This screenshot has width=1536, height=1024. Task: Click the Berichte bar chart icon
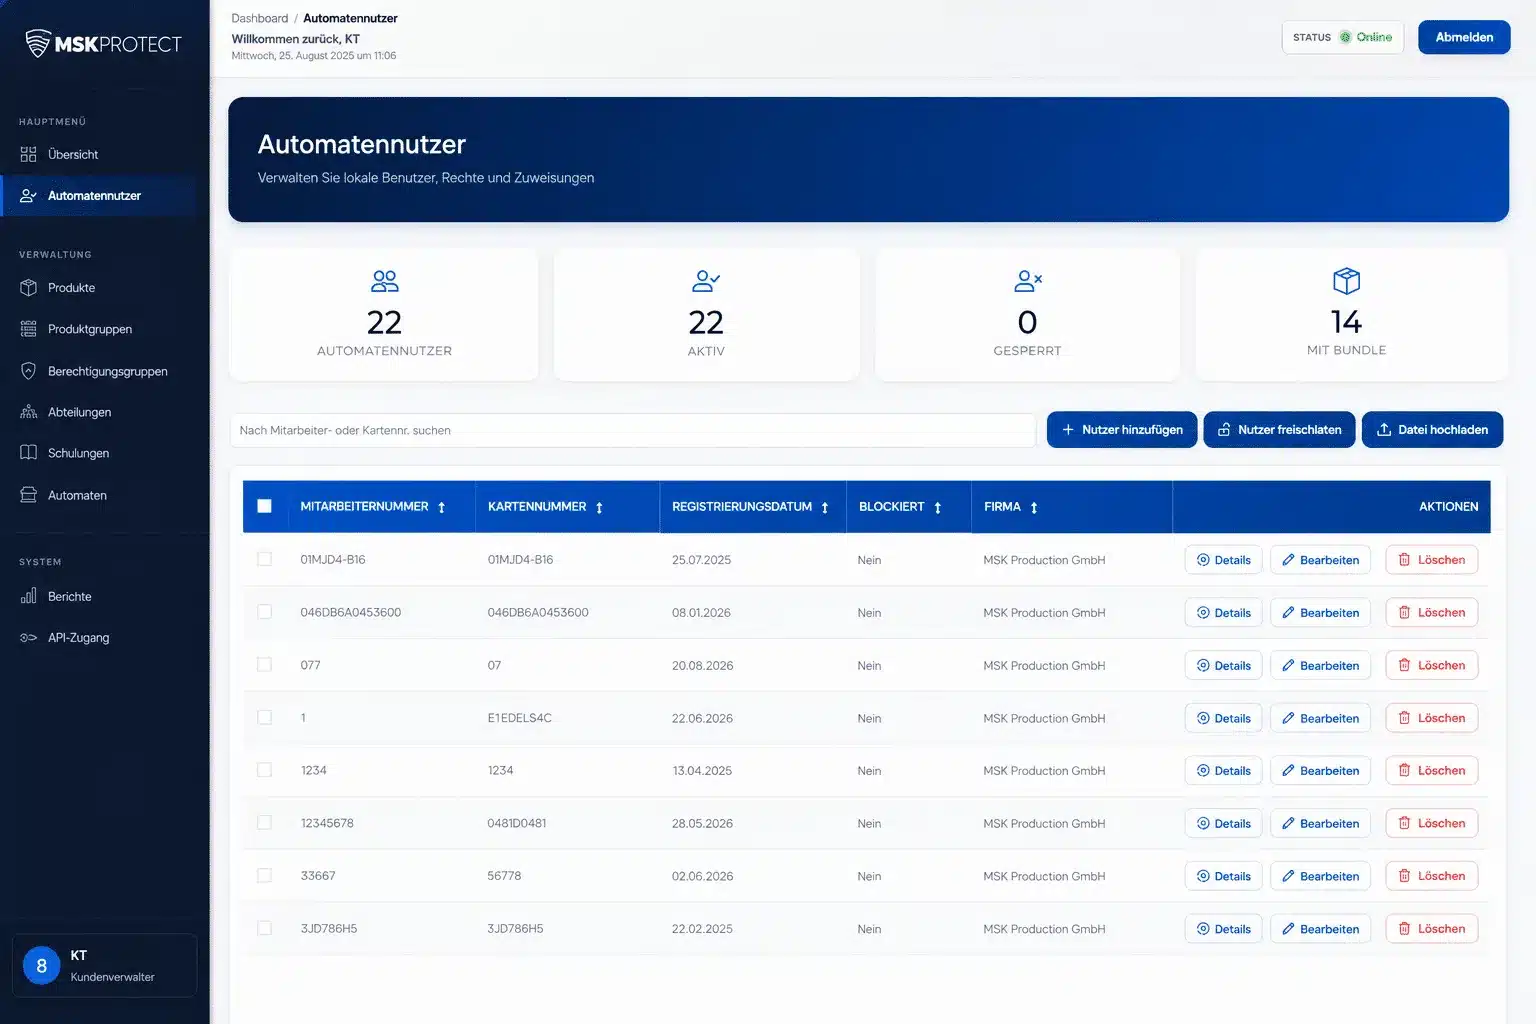point(29,596)
